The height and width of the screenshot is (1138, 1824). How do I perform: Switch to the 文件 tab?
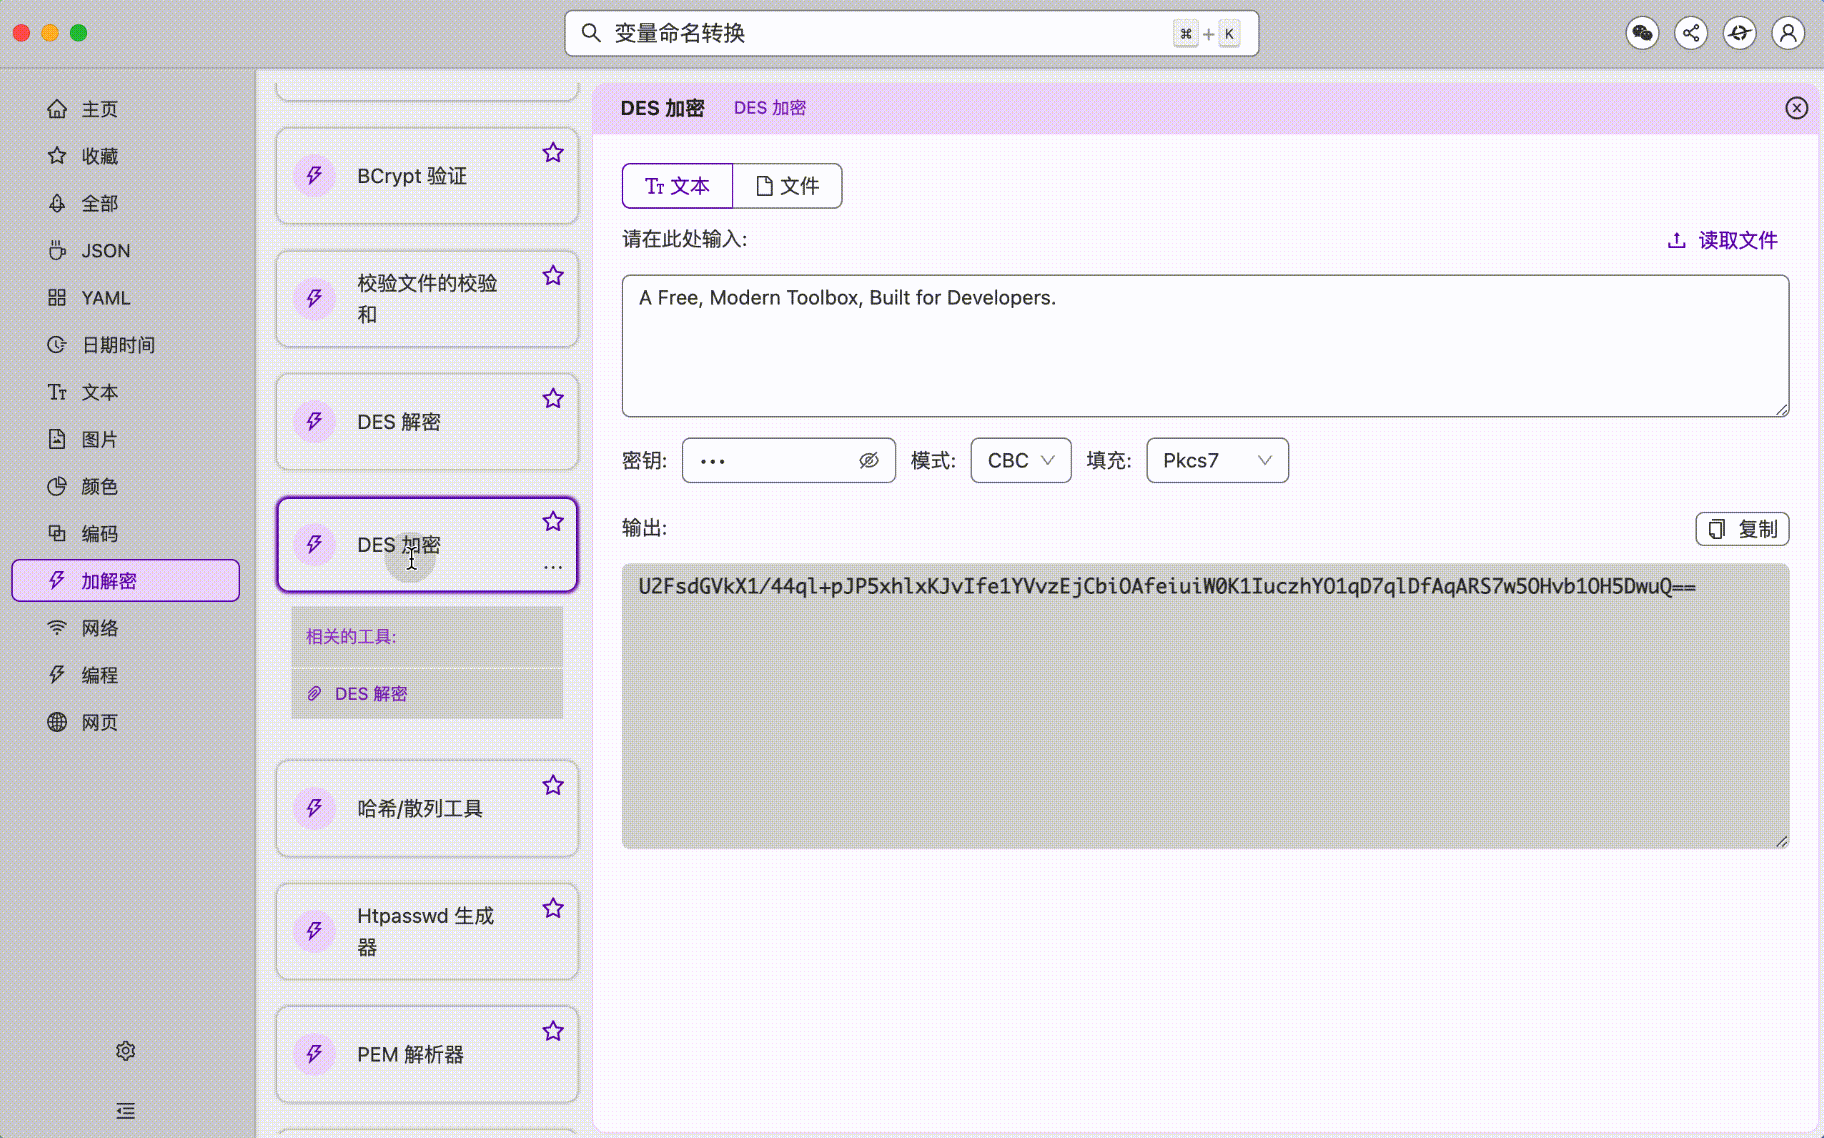pyautogui.click(x=787, y=186)
